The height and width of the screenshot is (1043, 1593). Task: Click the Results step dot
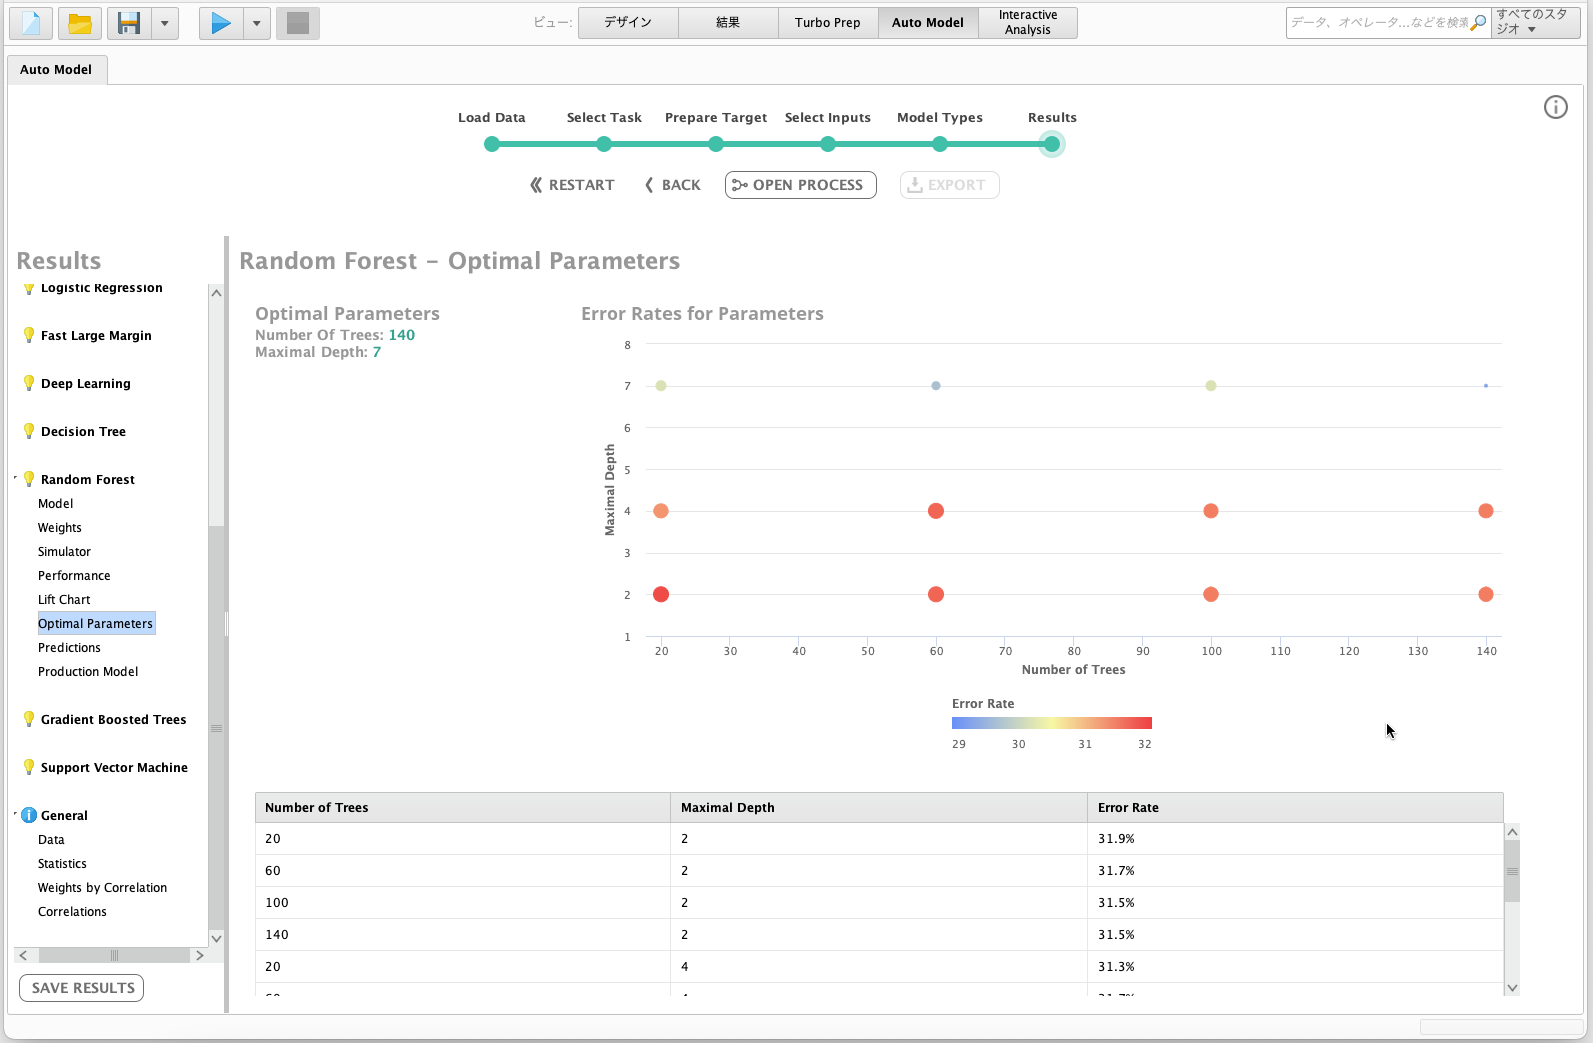click(1052, 144)
